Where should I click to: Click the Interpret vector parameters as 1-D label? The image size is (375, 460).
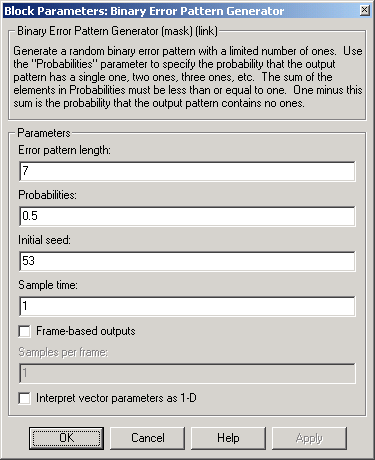(x=116, y=398)
